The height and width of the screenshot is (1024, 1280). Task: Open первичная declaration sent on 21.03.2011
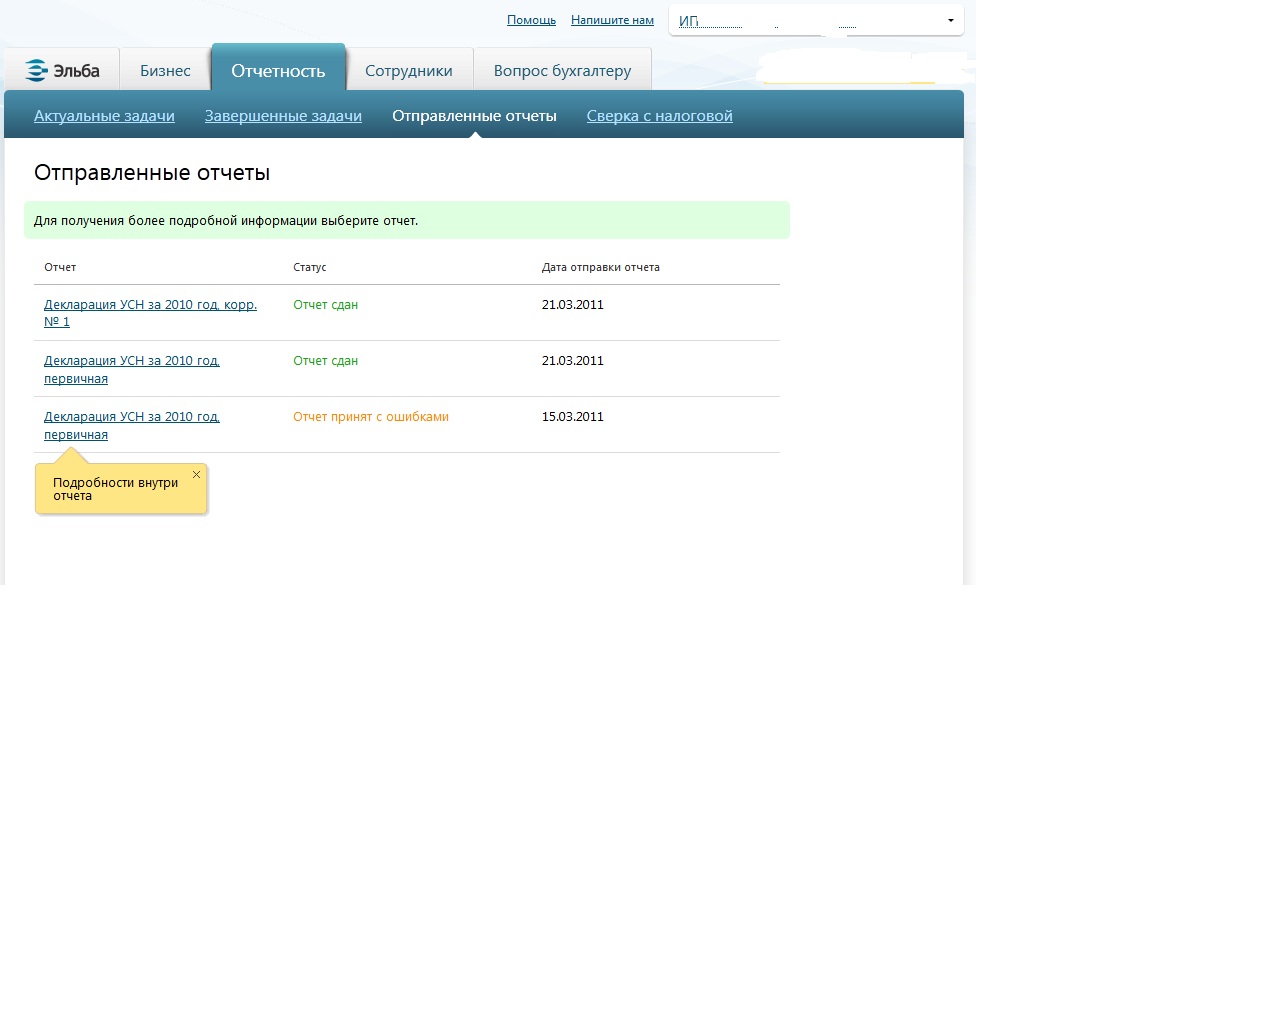[131, 361]
